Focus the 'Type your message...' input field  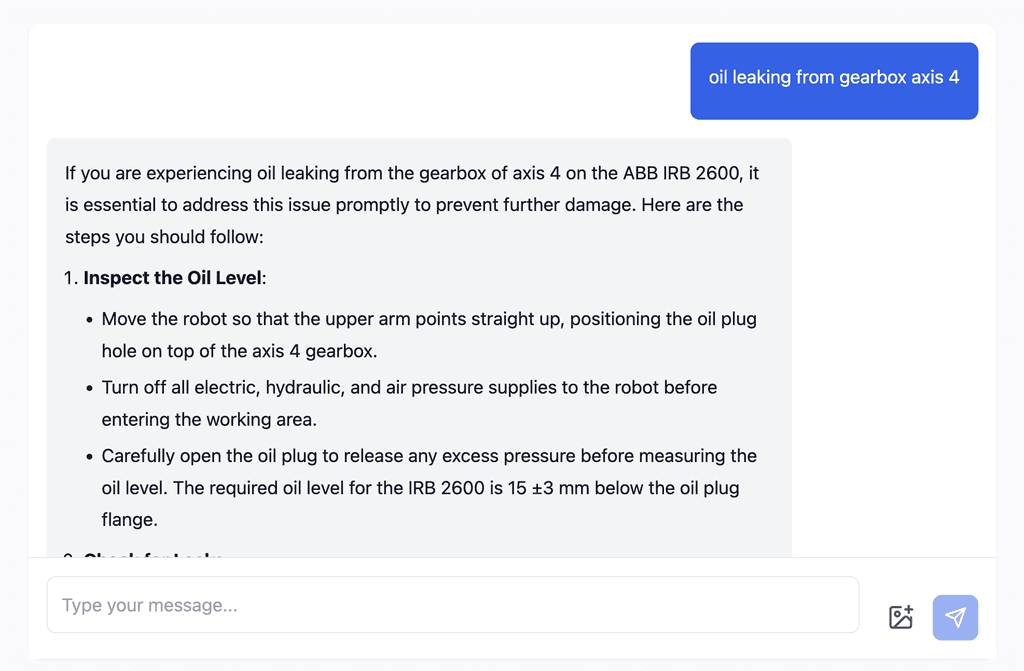[x=453, y=605]
